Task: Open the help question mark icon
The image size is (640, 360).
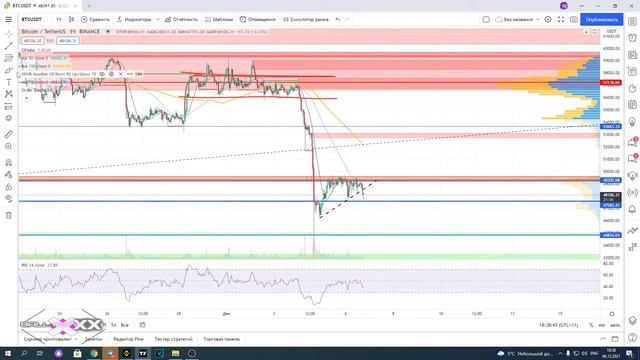Action: (x=632, y=338)
